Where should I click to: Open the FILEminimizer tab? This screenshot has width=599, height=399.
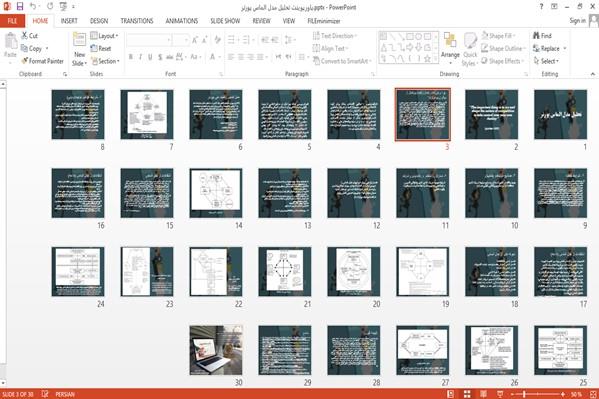(x=324, y=21)
